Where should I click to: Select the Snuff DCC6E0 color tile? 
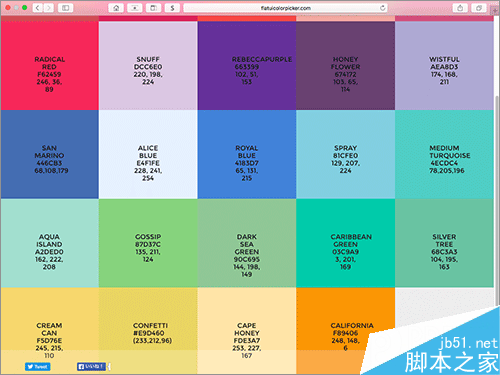pyautogui.click(x=148, y=66)
